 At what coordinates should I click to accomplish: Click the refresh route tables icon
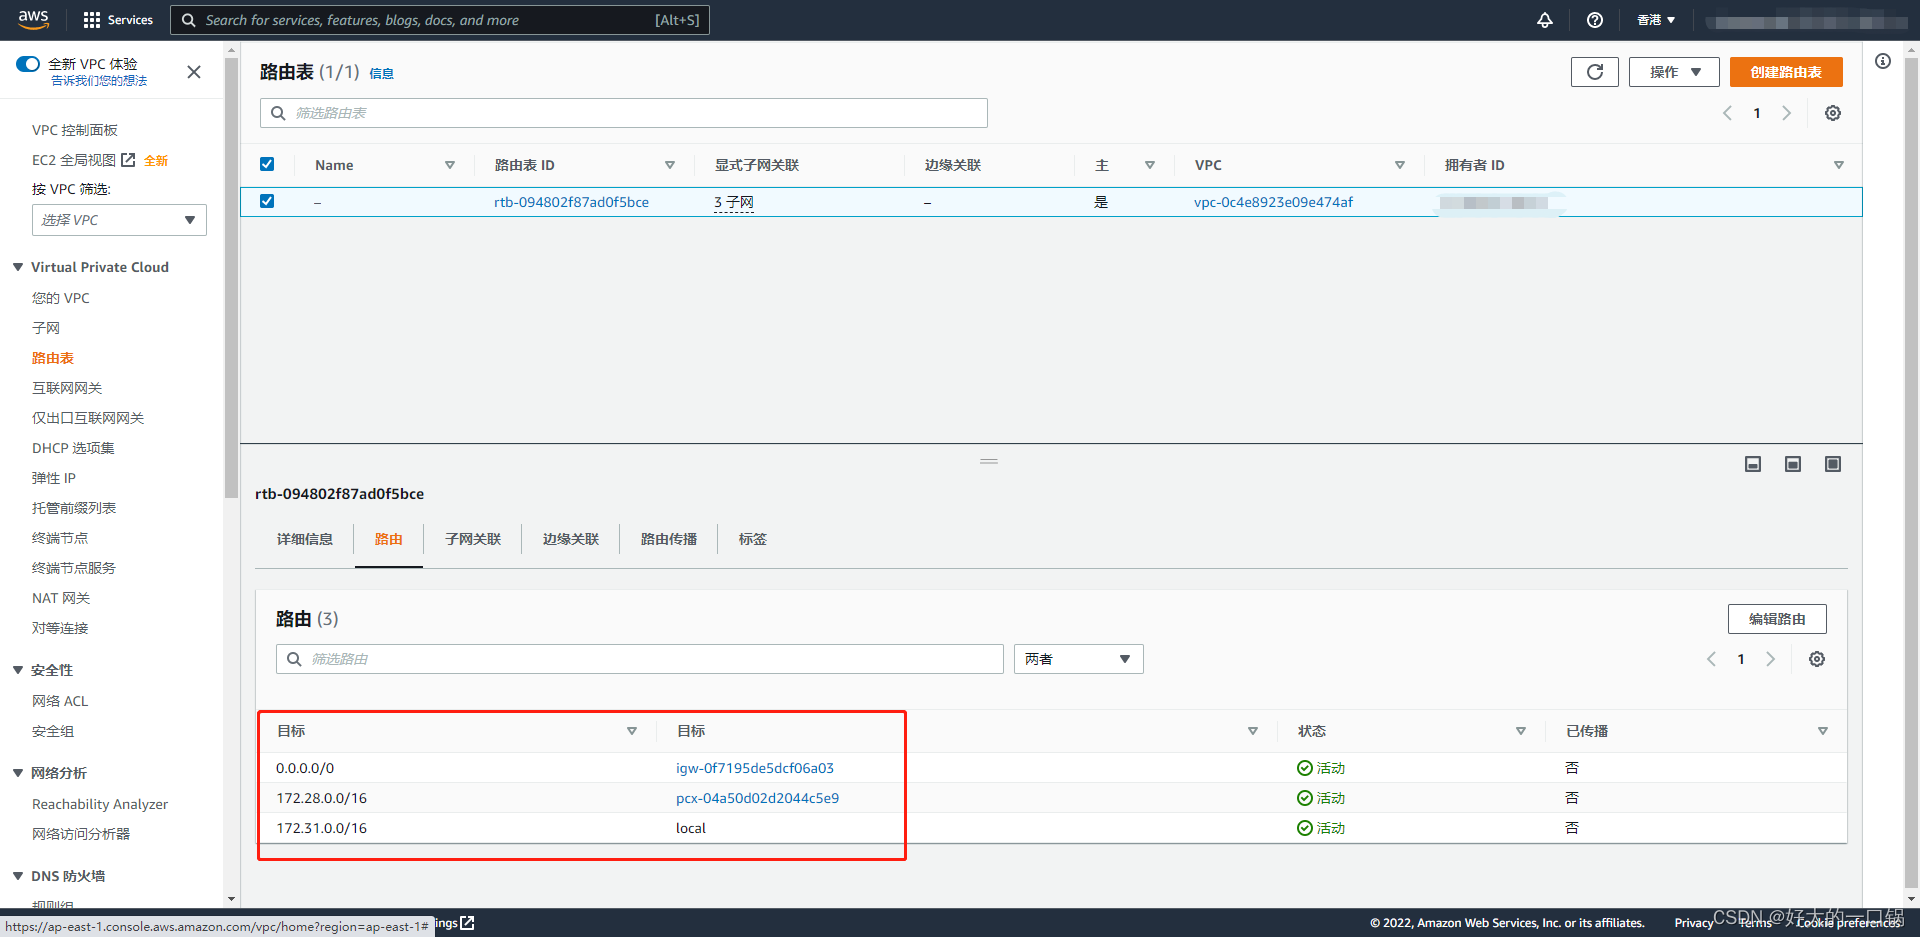(1594, 72)
